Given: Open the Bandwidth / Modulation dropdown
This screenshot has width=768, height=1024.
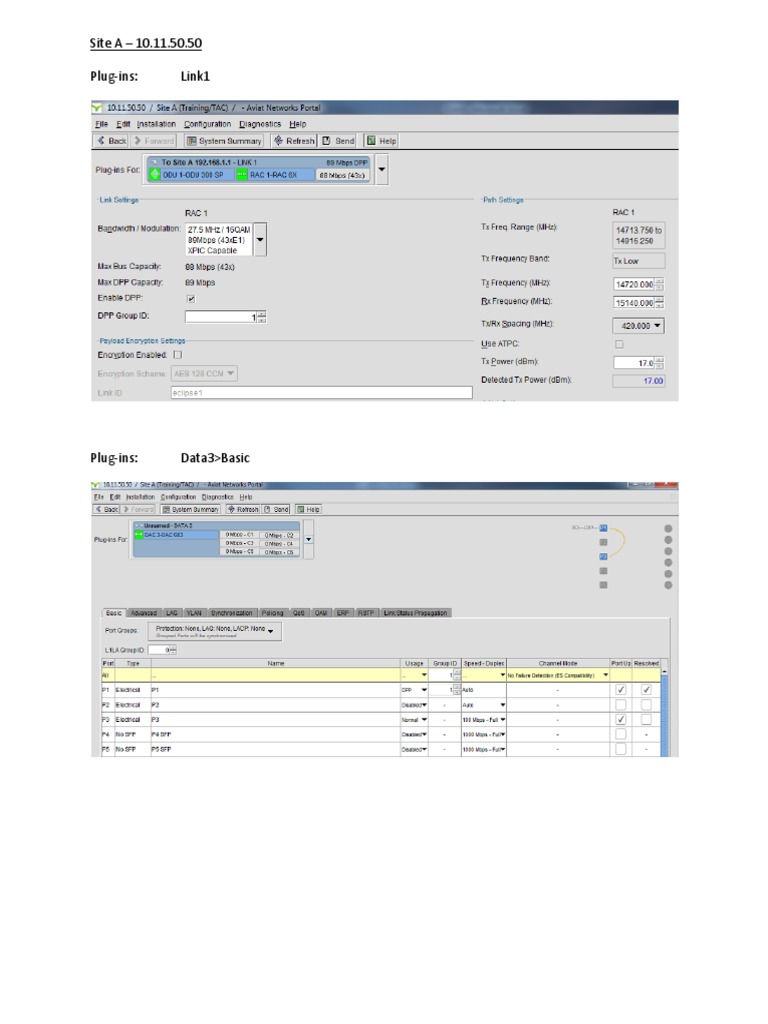Looking at the screenshot, I should pyautogui.click(x=260, y=240).
